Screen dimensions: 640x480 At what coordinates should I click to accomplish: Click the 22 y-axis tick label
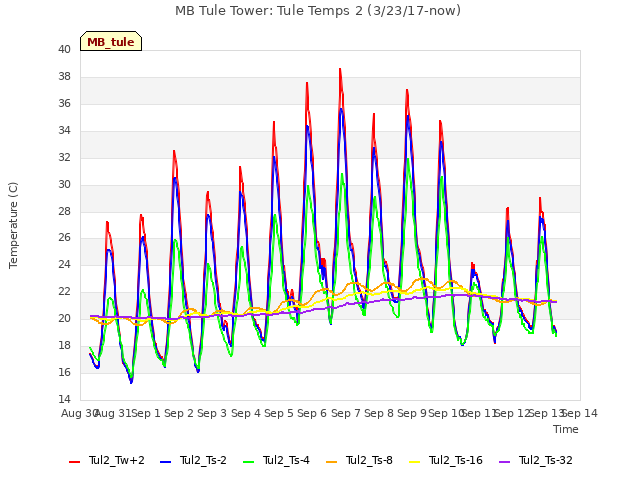coord(64,291)
